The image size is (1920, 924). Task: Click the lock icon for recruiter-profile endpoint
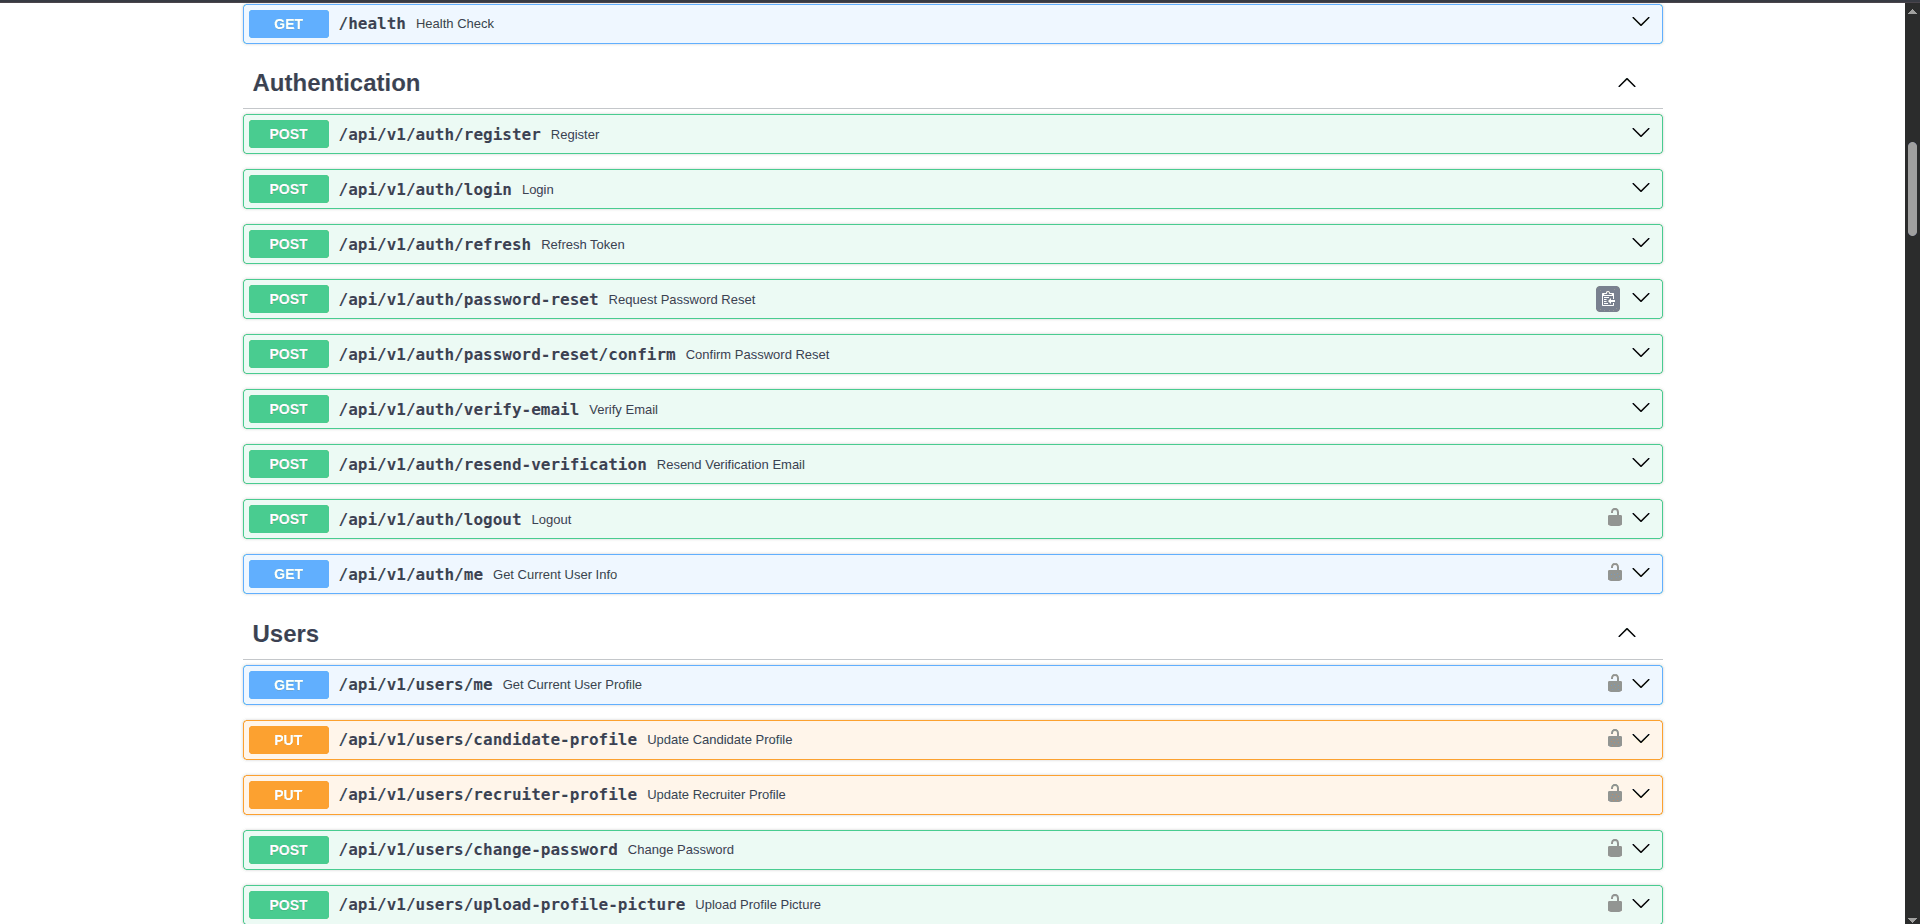tap(1614, 794)
